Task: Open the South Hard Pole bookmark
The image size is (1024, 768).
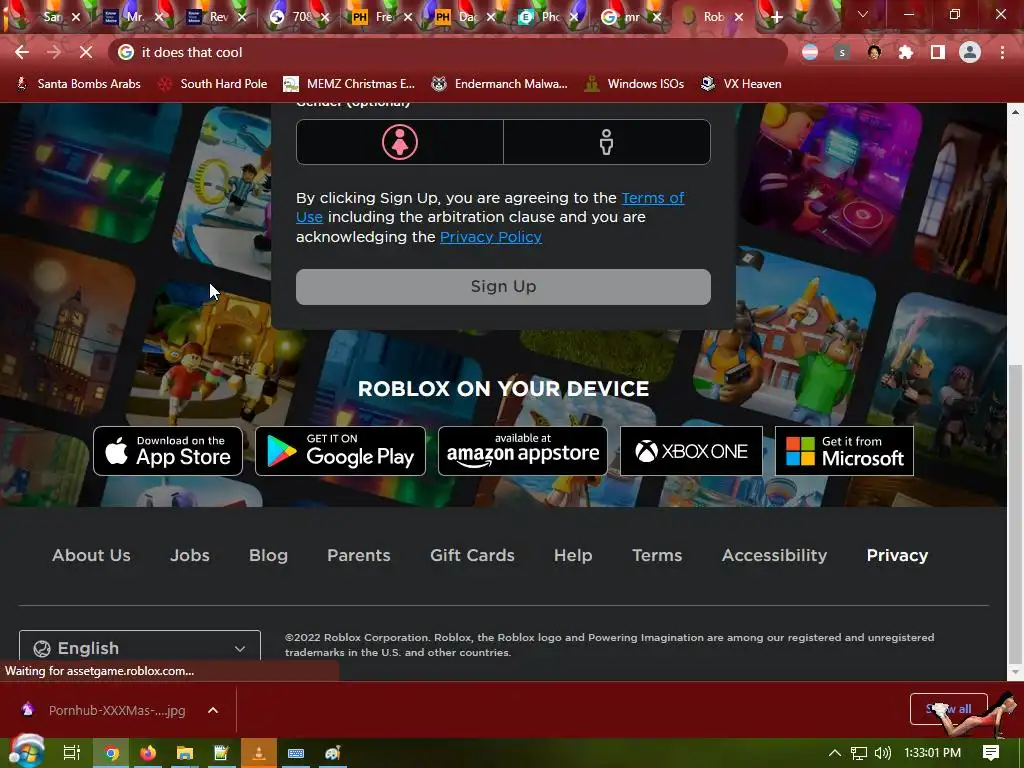Action: [x=213, y=84]
